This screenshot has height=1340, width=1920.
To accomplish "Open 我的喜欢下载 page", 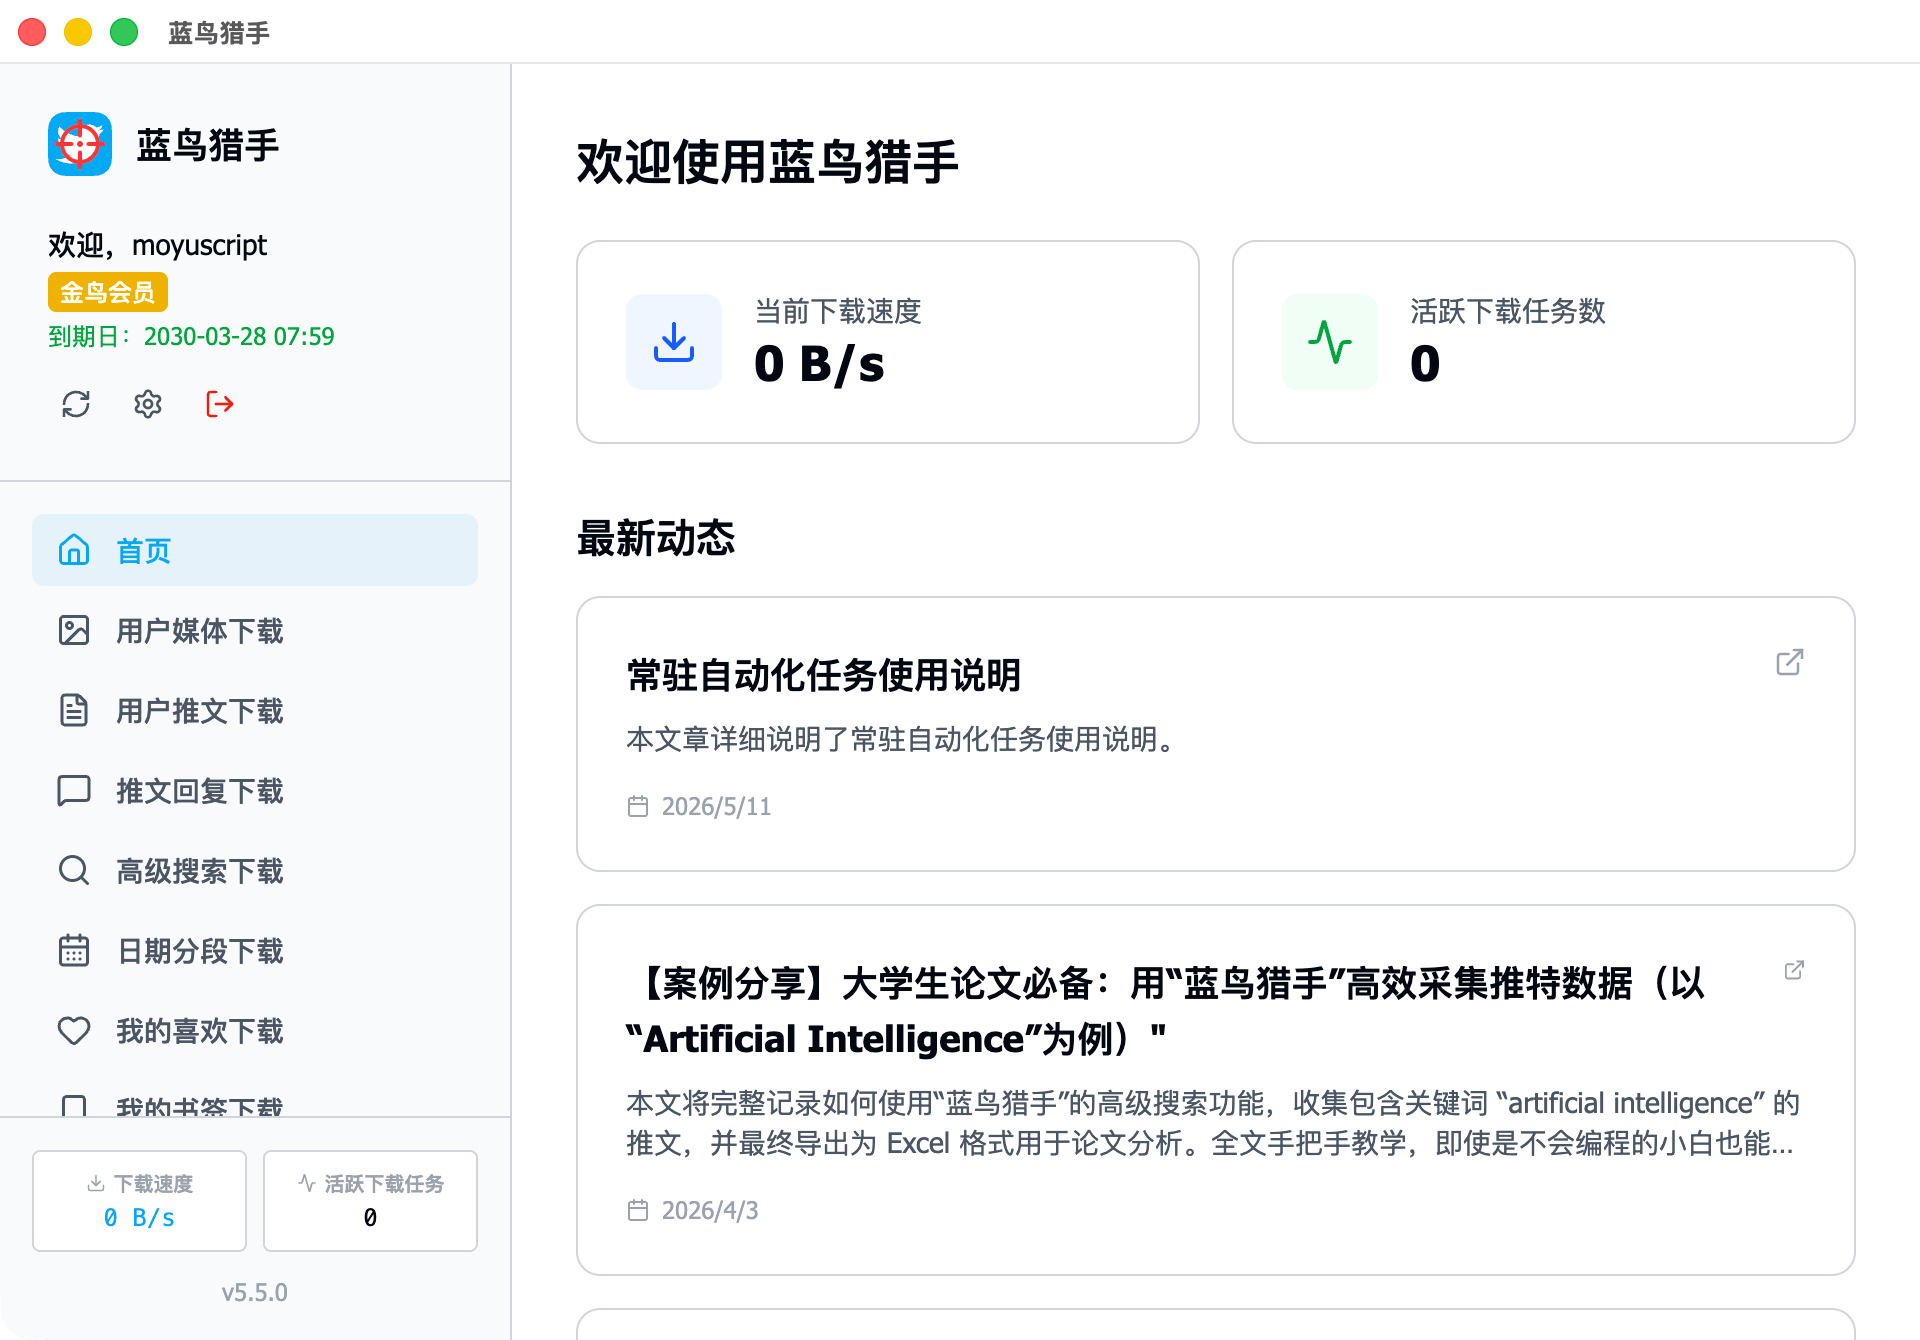I will pos(255,1030).
